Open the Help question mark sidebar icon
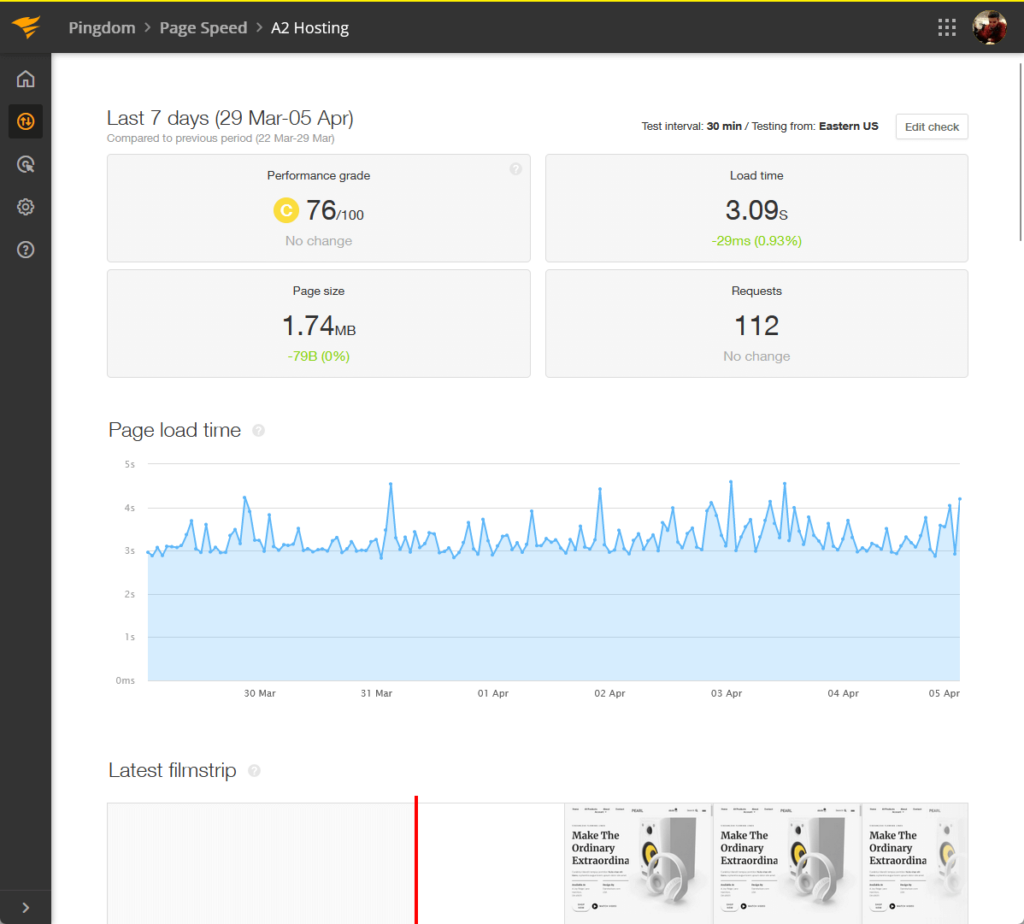 25,249
